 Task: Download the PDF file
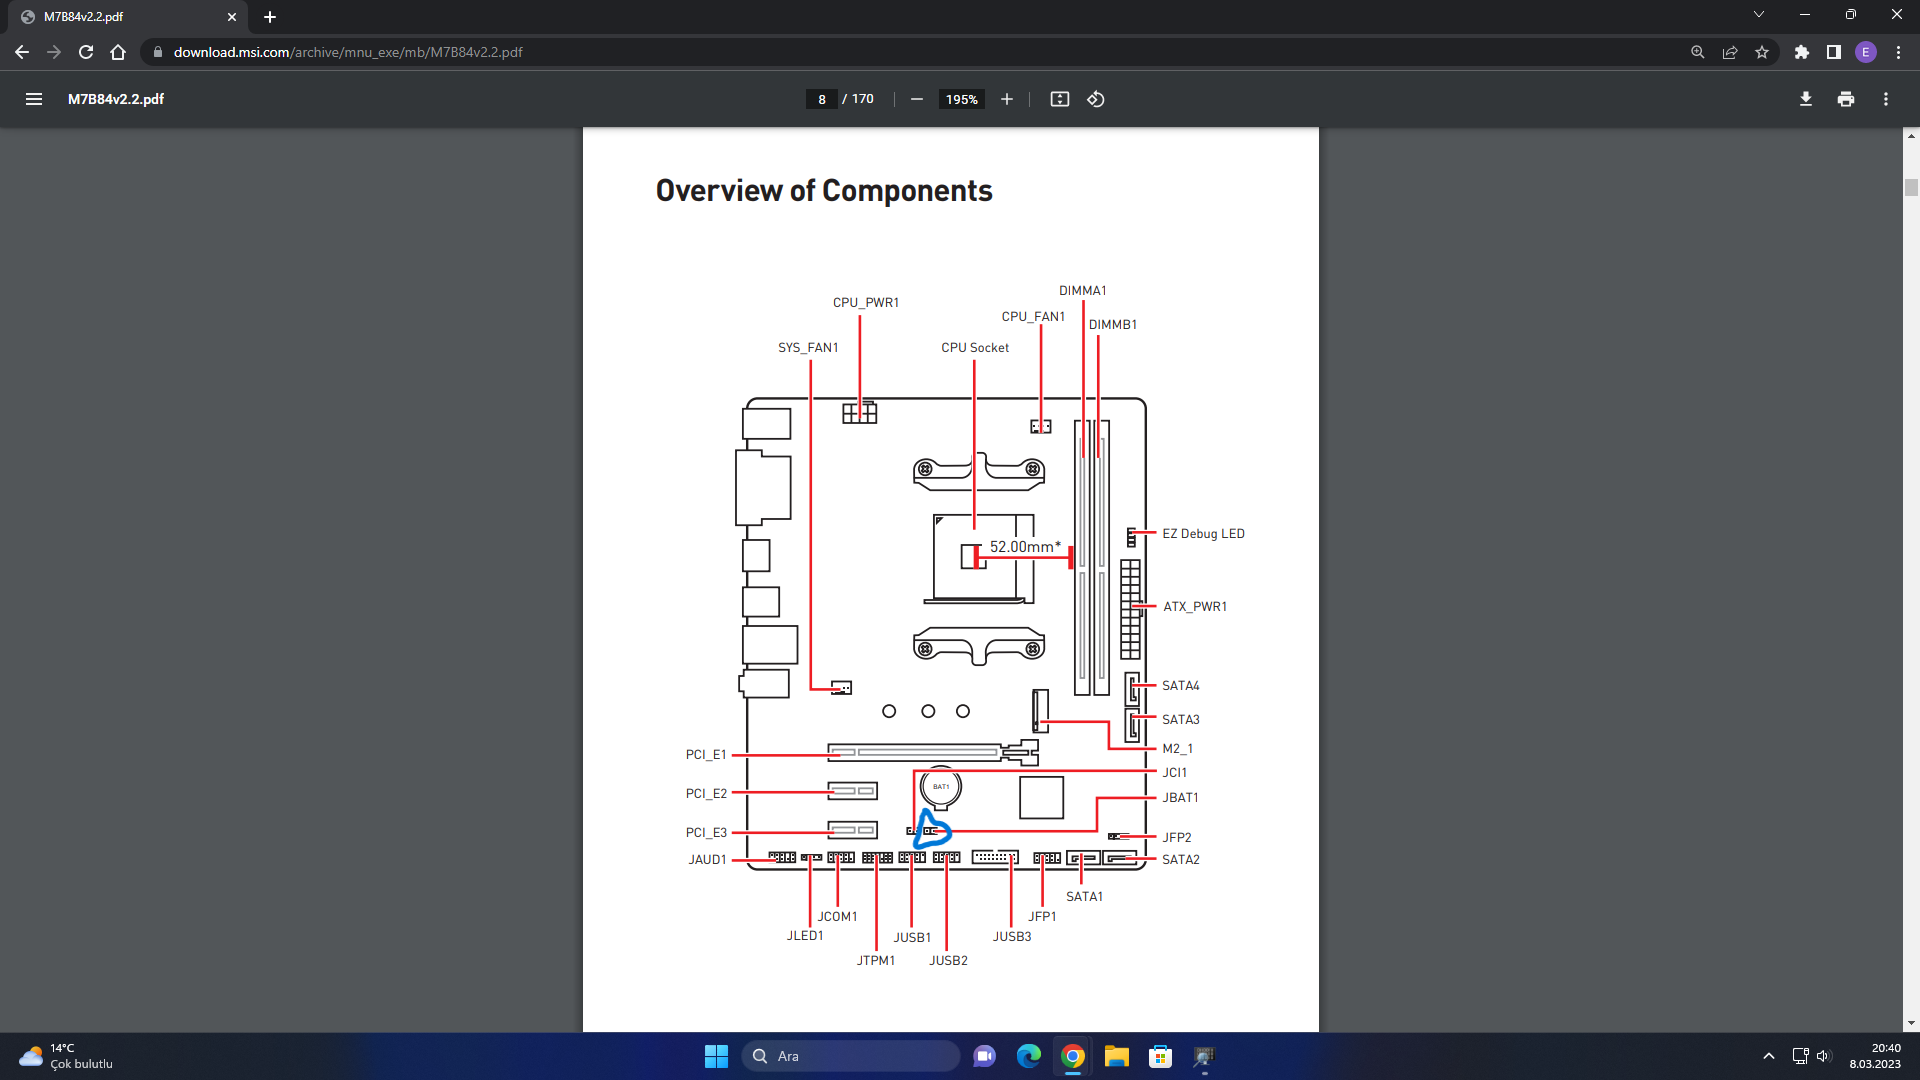coord(1806,99)
